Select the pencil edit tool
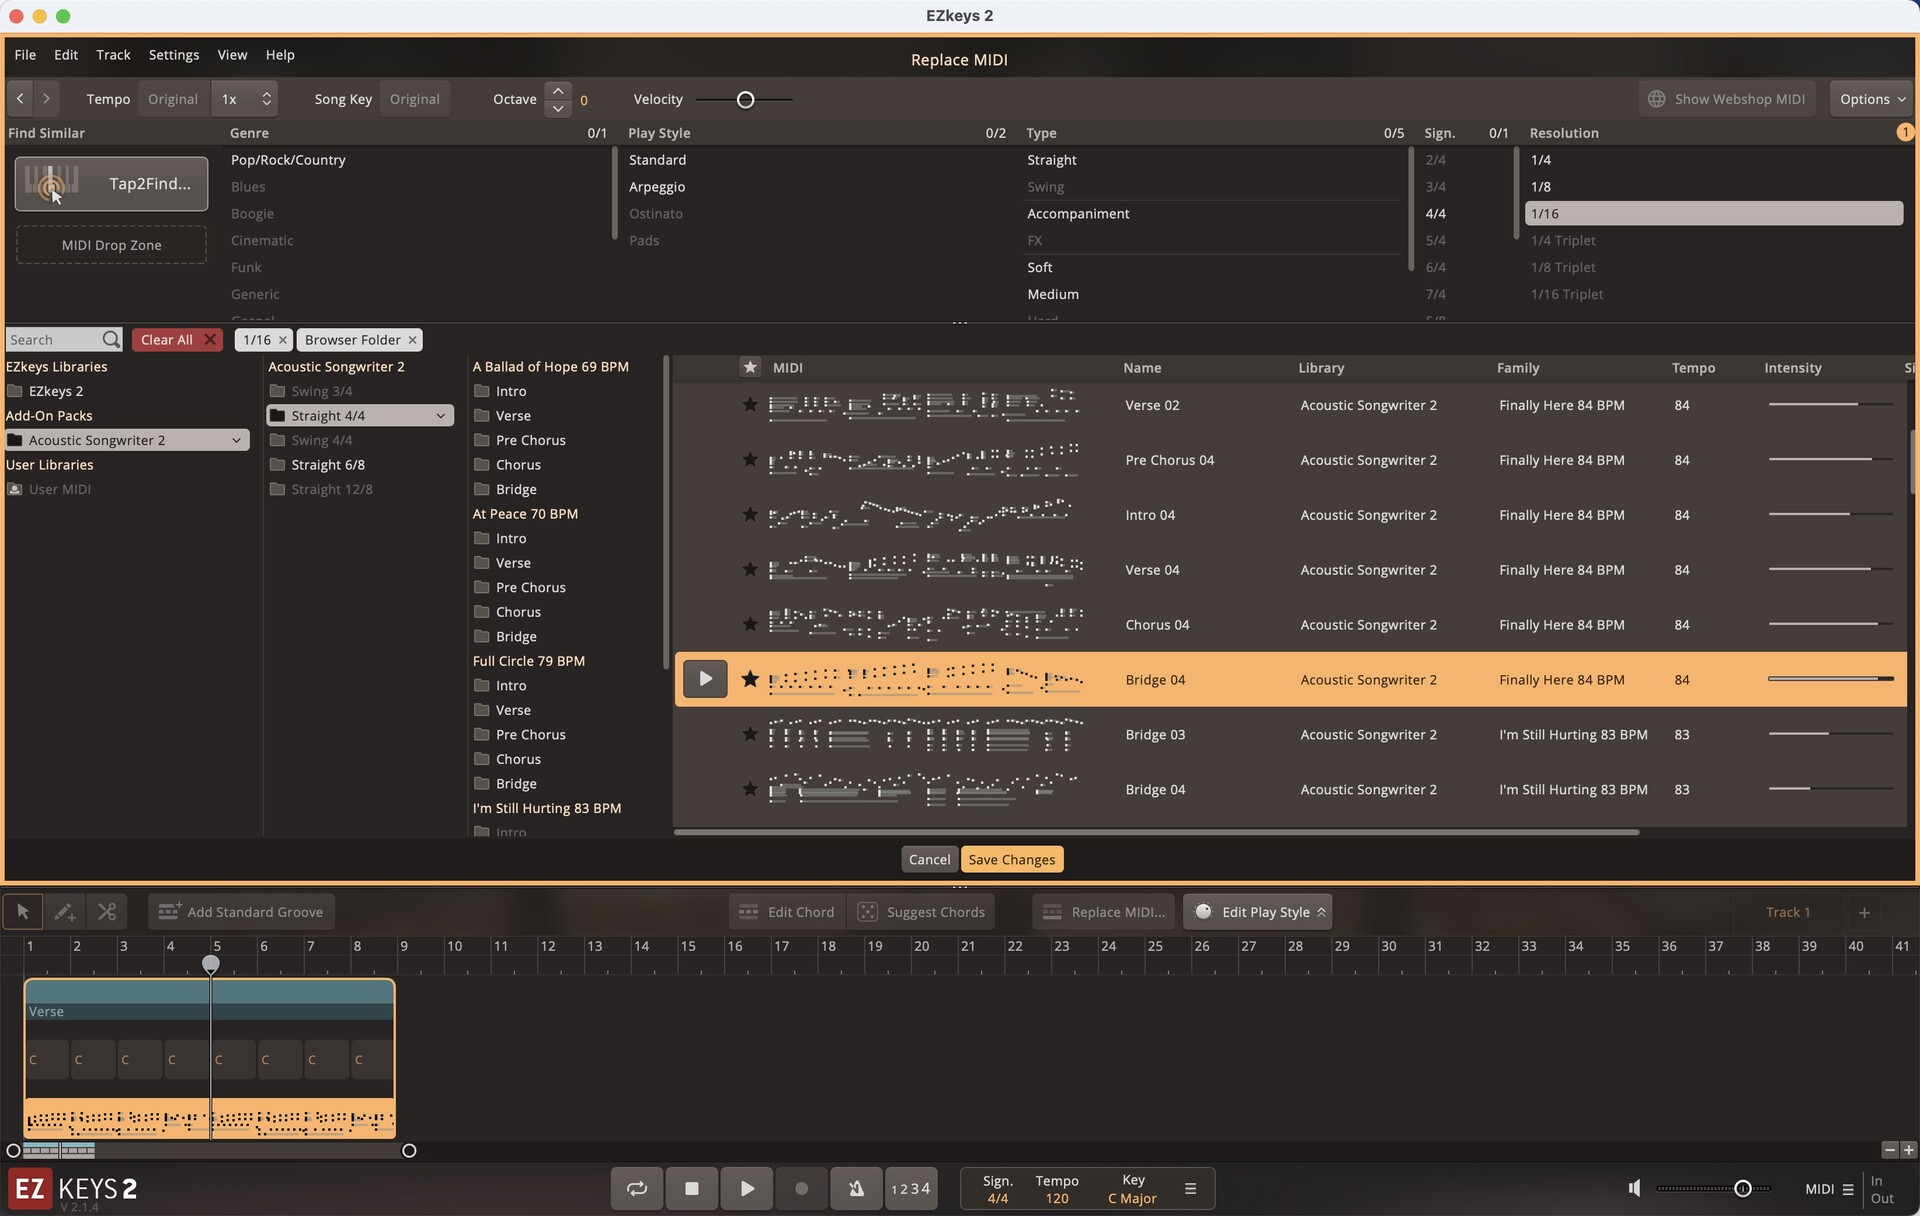 tap(64, 911)
